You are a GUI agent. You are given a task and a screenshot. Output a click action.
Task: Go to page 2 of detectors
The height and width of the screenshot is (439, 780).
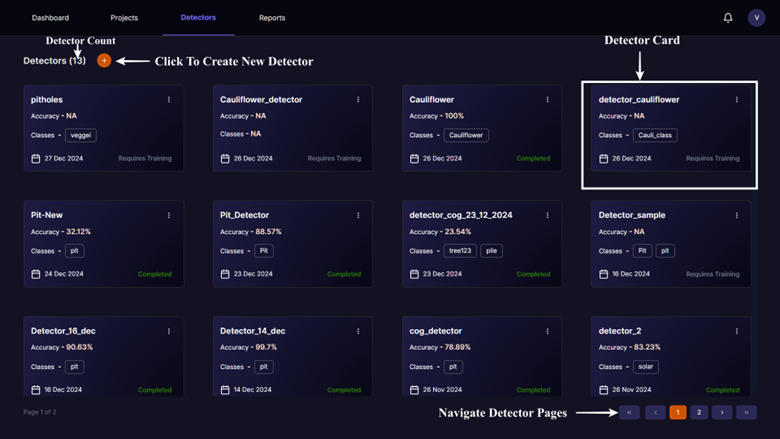tap(699, 412)
